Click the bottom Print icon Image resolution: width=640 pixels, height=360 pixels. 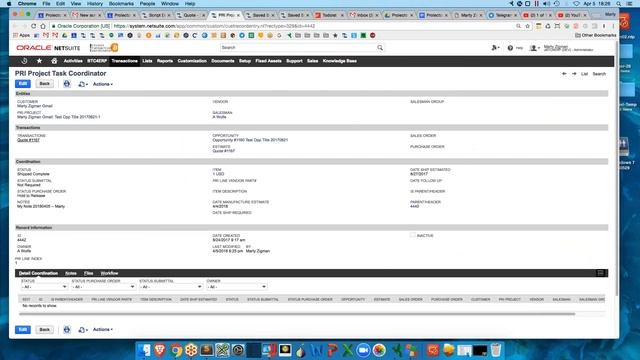click(67, 329)
